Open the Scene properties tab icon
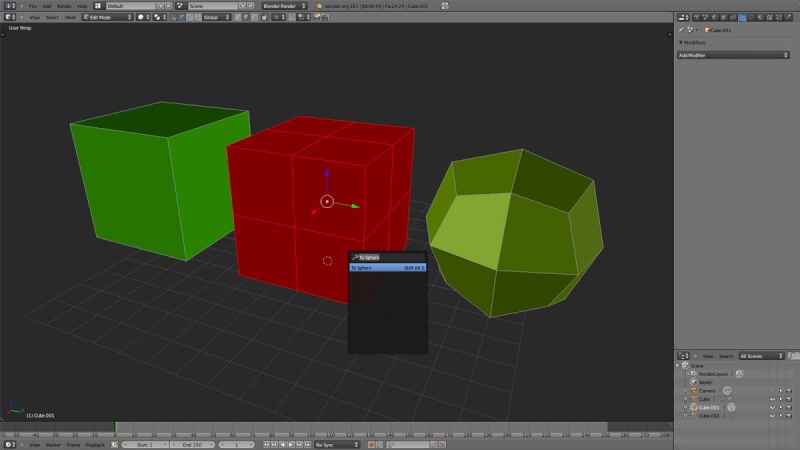 pos(706,17)
